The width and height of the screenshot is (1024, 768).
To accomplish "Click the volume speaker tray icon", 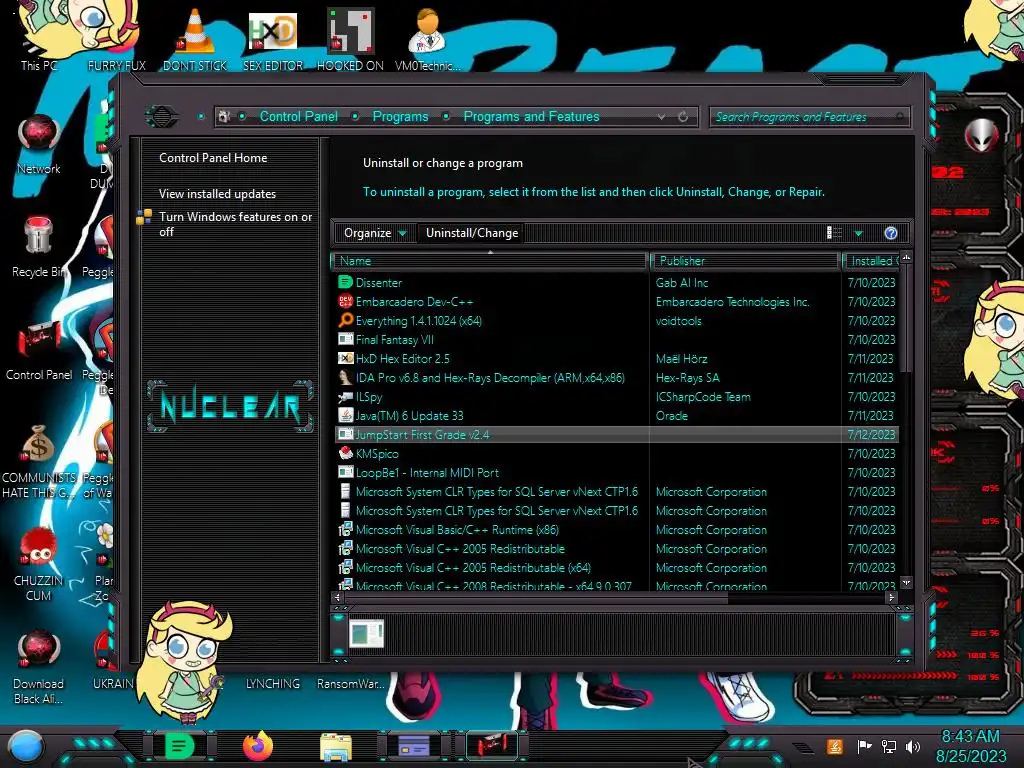I will click(912, 746).
